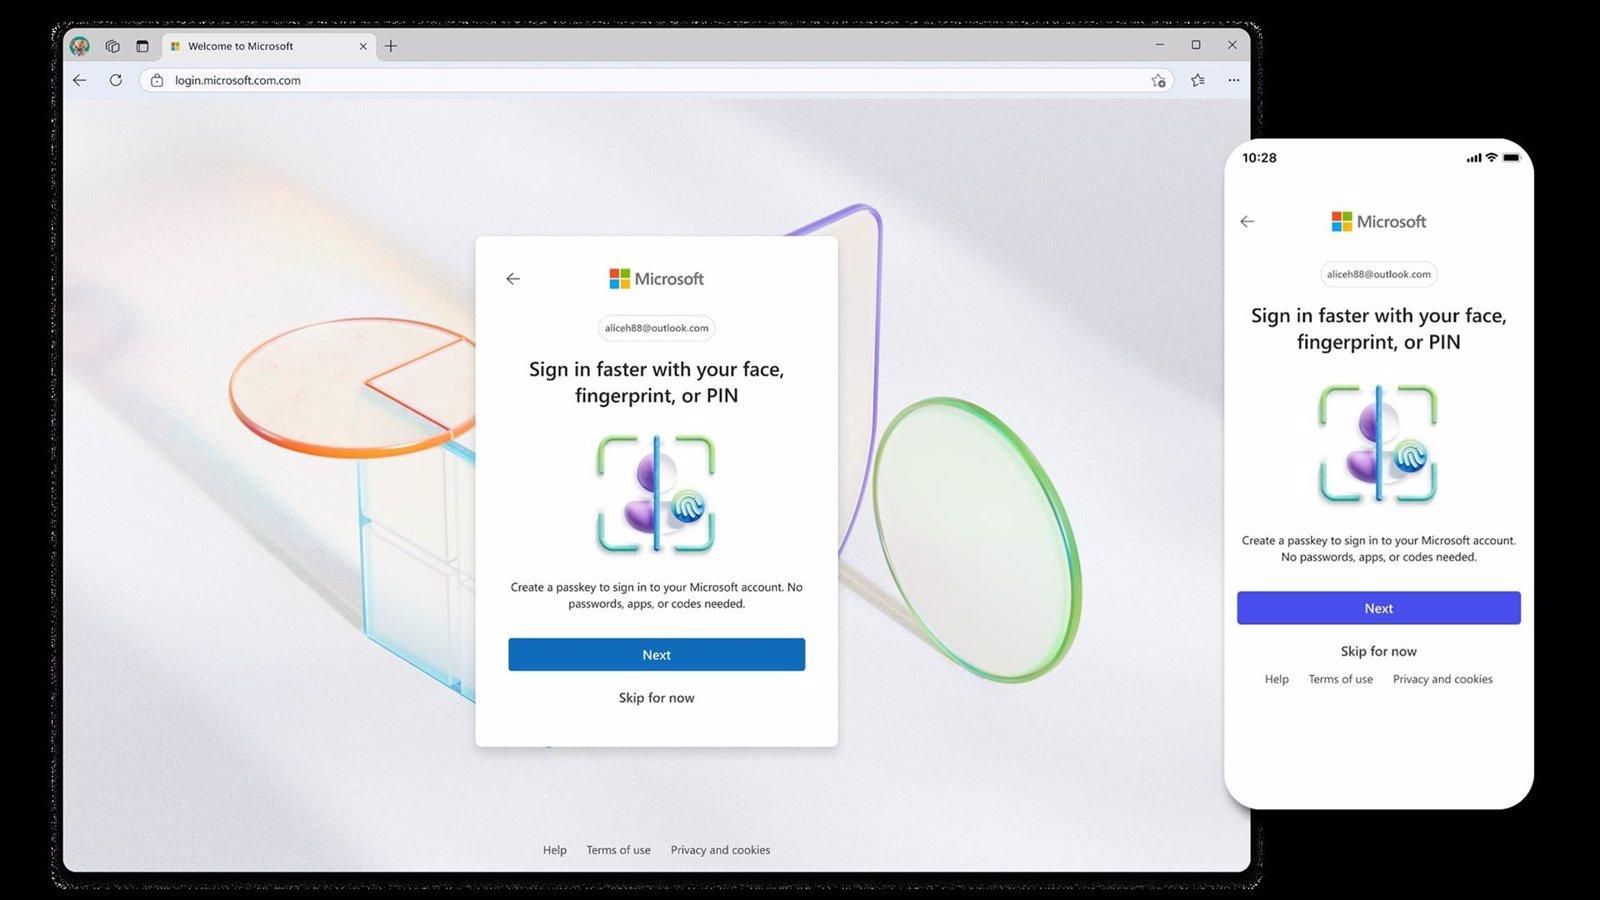Go back with the browser back arrow
Image resolution: width=1600 pixels, height=900 pixels.
pos(80,80)
